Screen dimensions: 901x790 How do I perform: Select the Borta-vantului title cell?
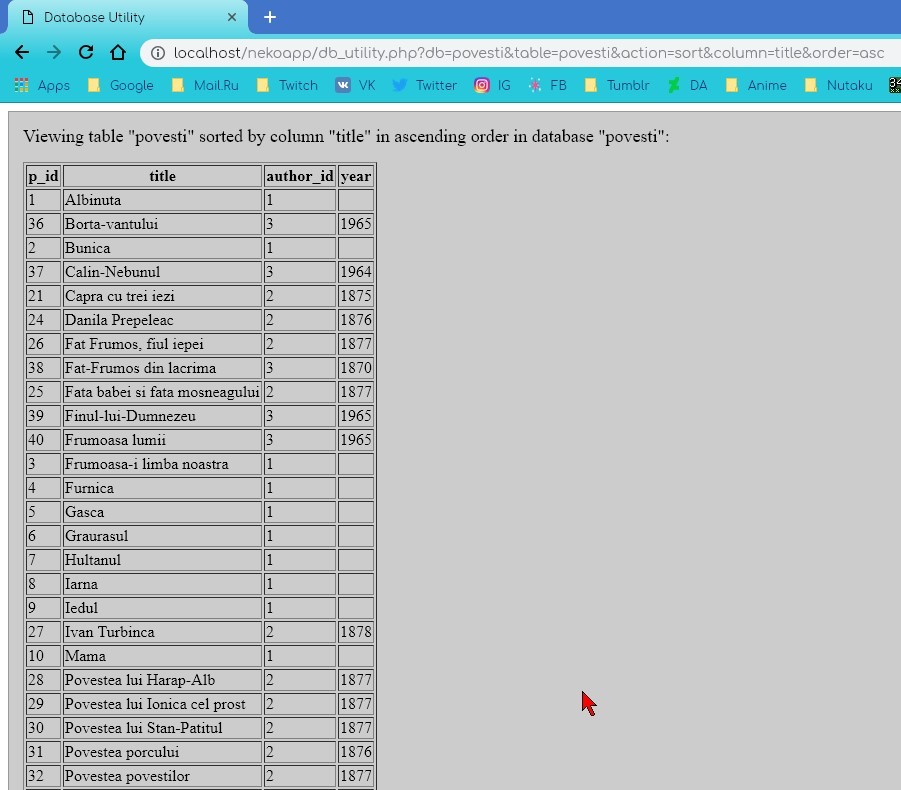click(162, 224)
